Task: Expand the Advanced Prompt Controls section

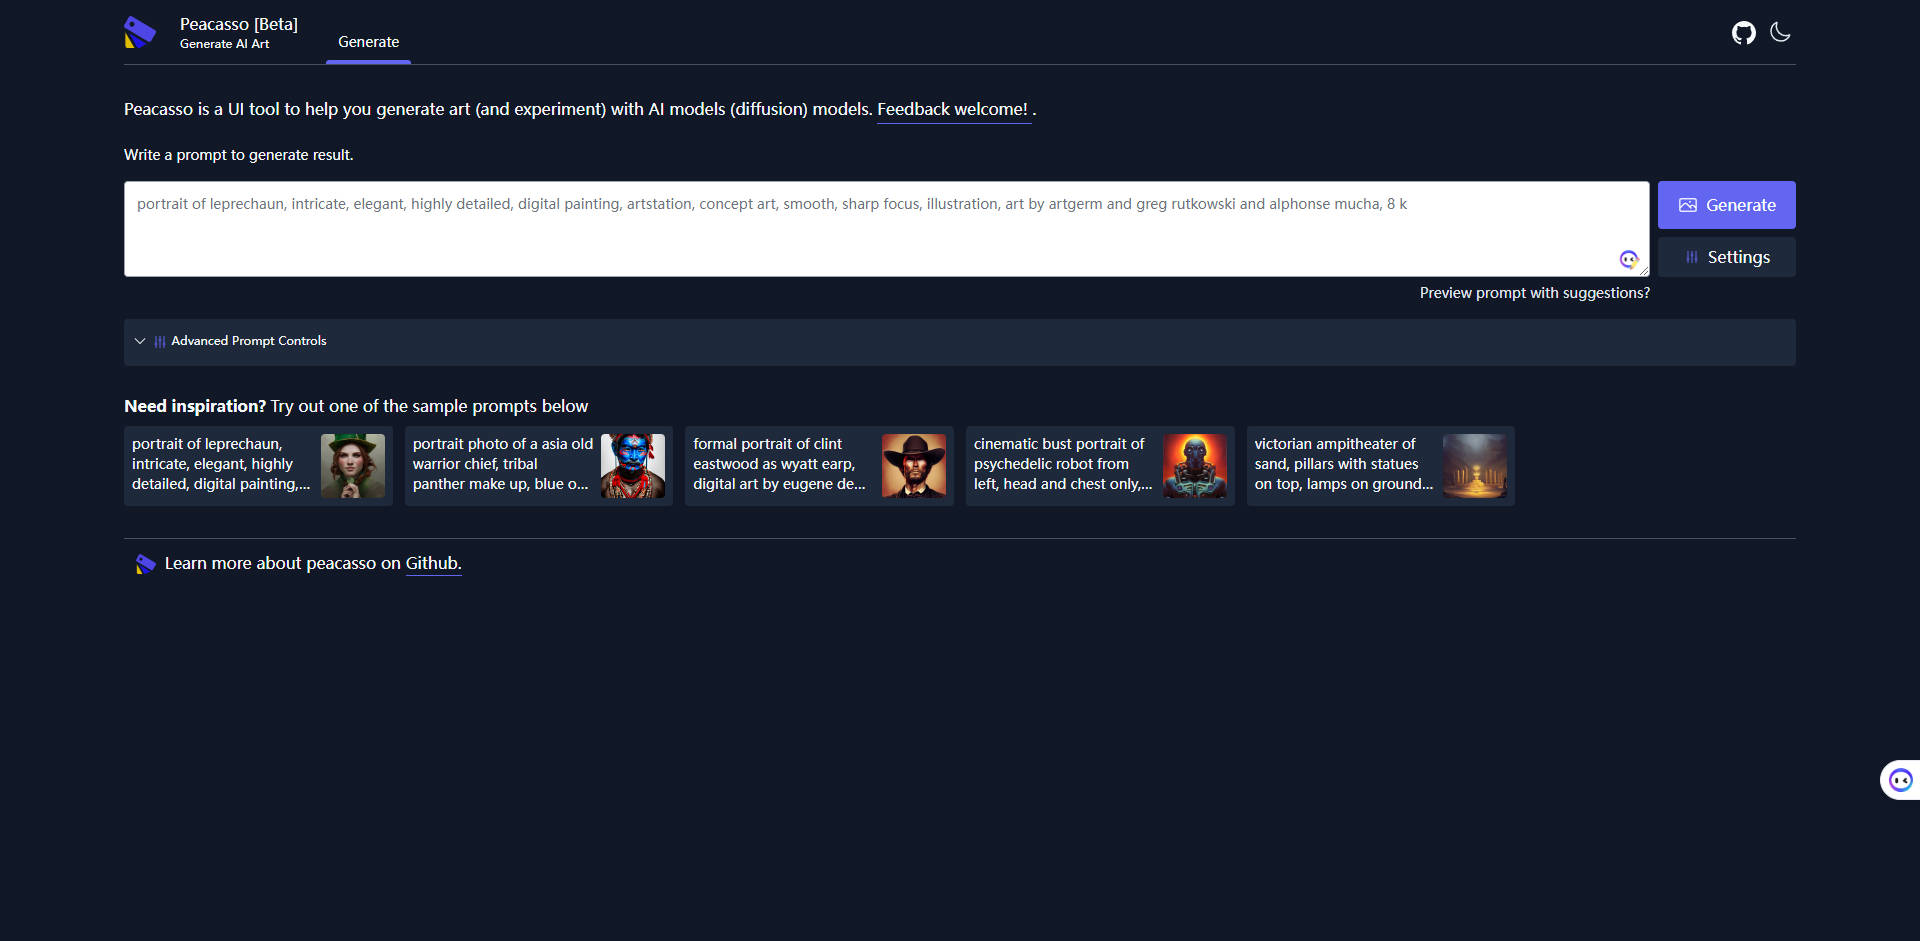Action: [248, 341]
